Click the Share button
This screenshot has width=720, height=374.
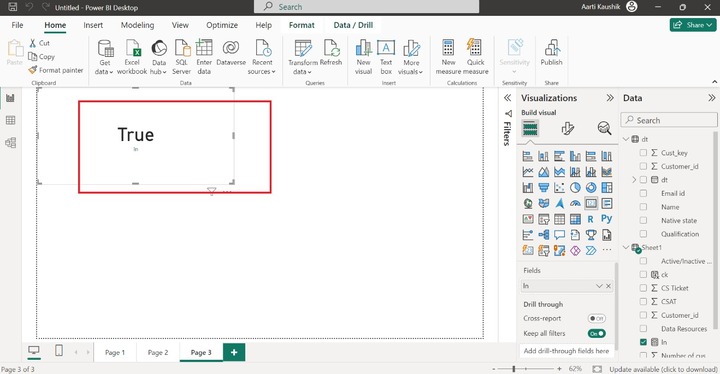(693, 25)
